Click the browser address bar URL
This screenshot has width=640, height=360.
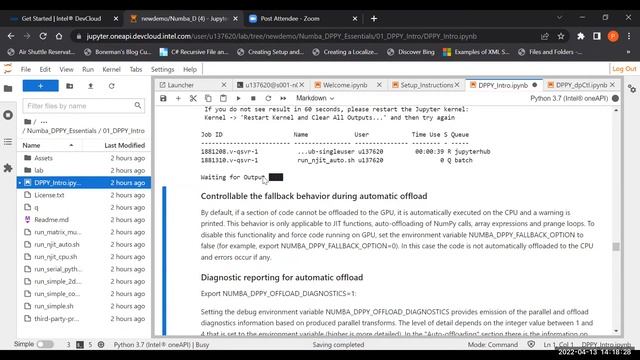click(x=282, y=36)
